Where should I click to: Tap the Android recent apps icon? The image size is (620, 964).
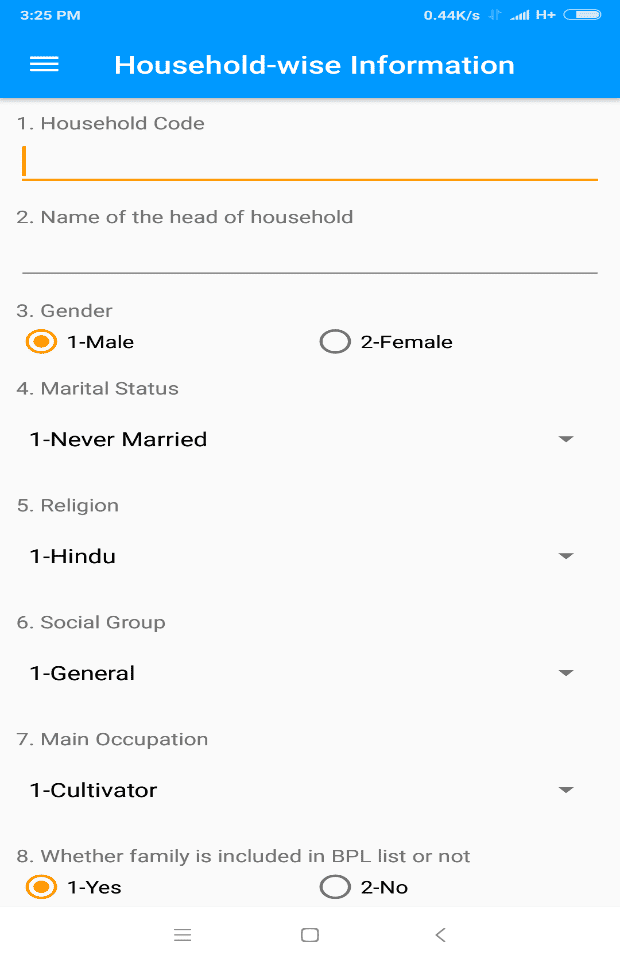(x=182, y=935)
